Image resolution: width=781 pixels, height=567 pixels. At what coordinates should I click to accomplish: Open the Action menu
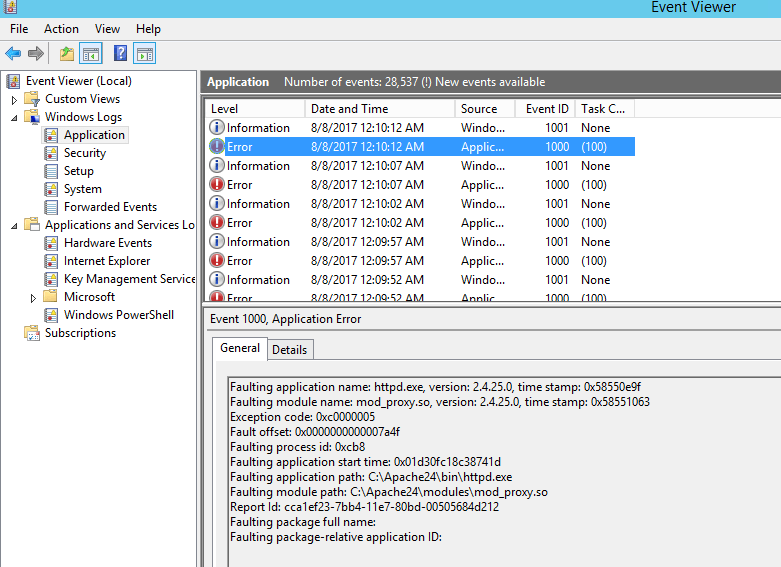(x=61, y=29)
